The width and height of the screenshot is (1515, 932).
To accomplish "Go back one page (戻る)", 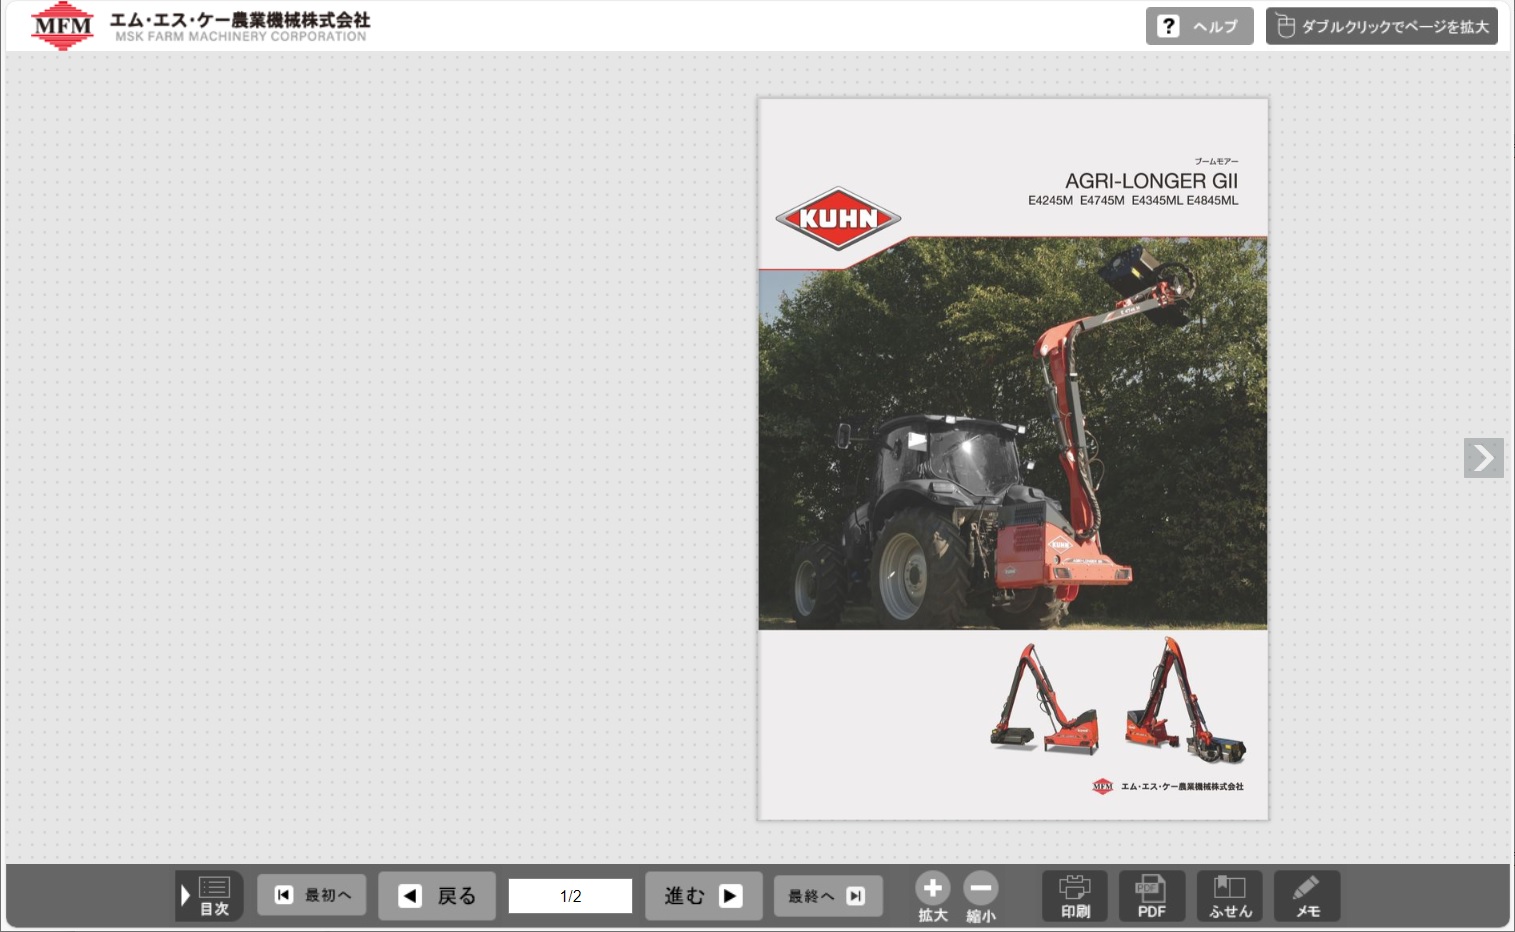I will [437, 896].
